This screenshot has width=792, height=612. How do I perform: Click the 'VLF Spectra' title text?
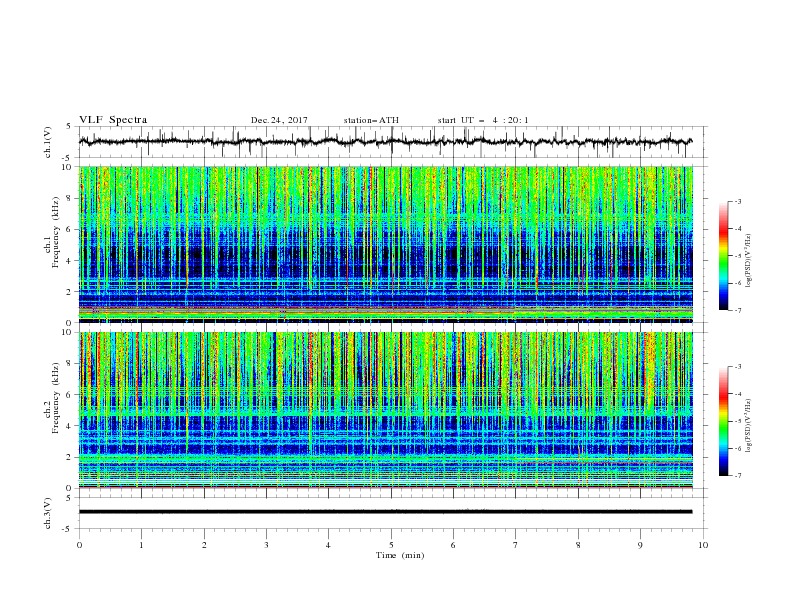click(x=113, y=120)
